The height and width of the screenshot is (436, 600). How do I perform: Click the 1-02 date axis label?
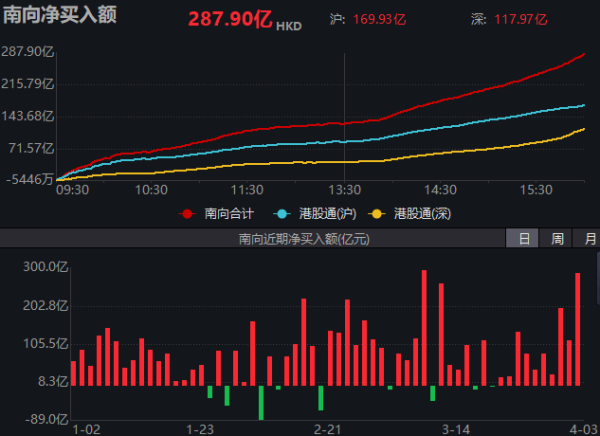[88, 428]
